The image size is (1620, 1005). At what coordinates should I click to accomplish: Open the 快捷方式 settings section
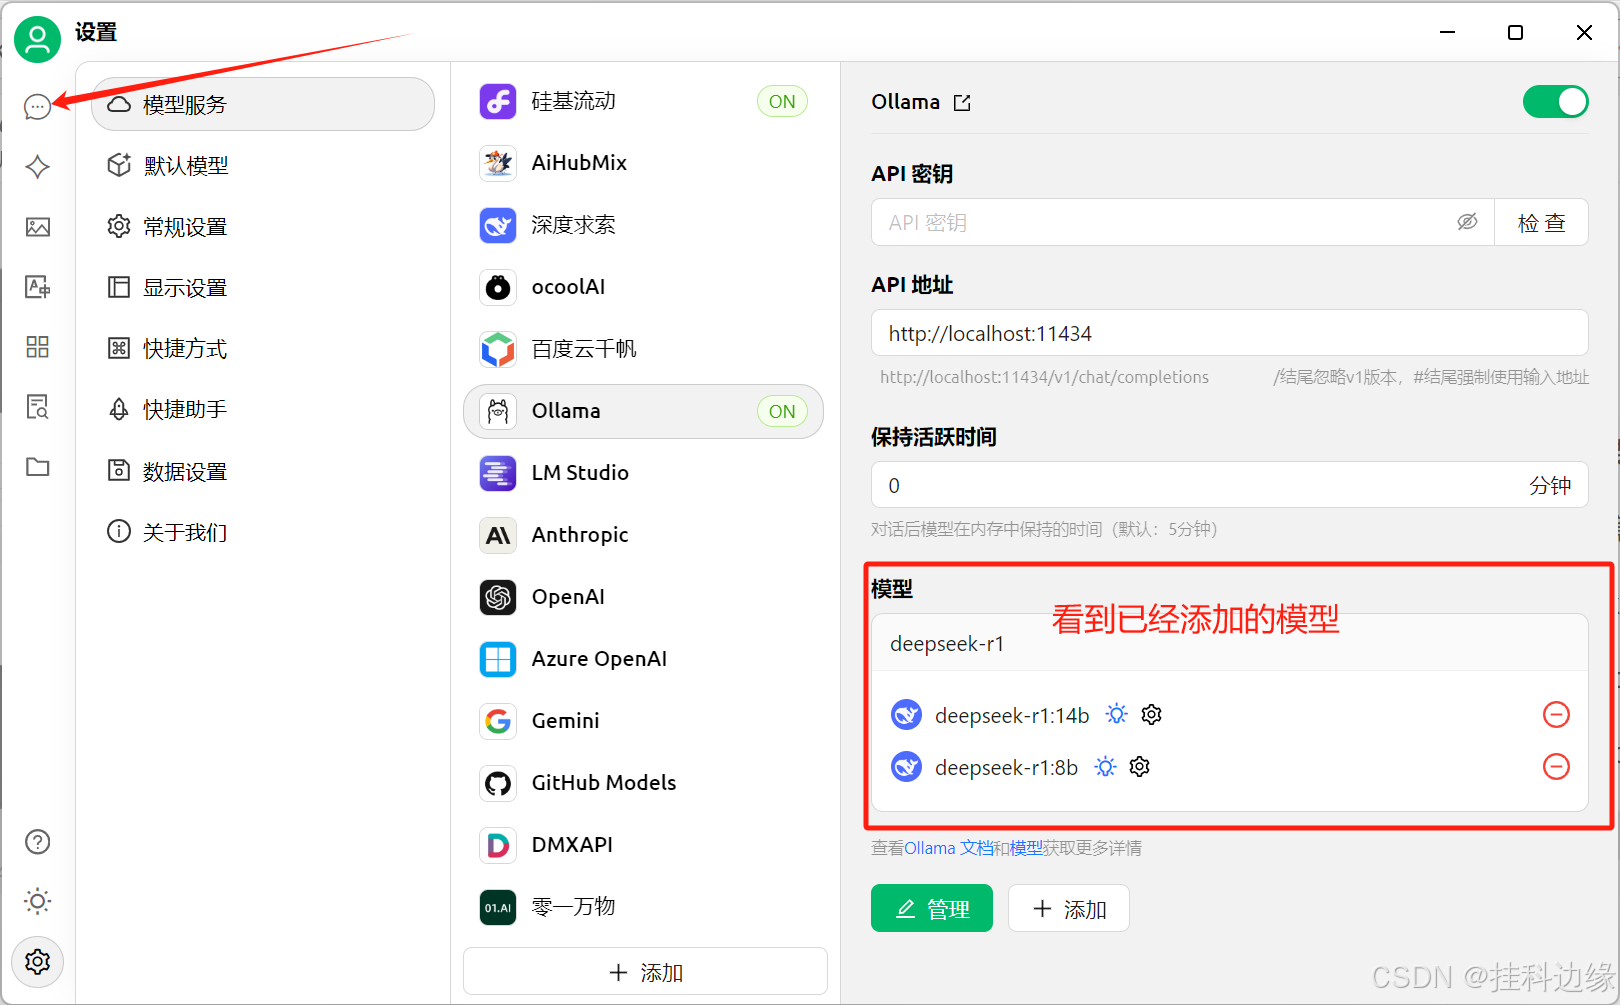pos(263,349)
